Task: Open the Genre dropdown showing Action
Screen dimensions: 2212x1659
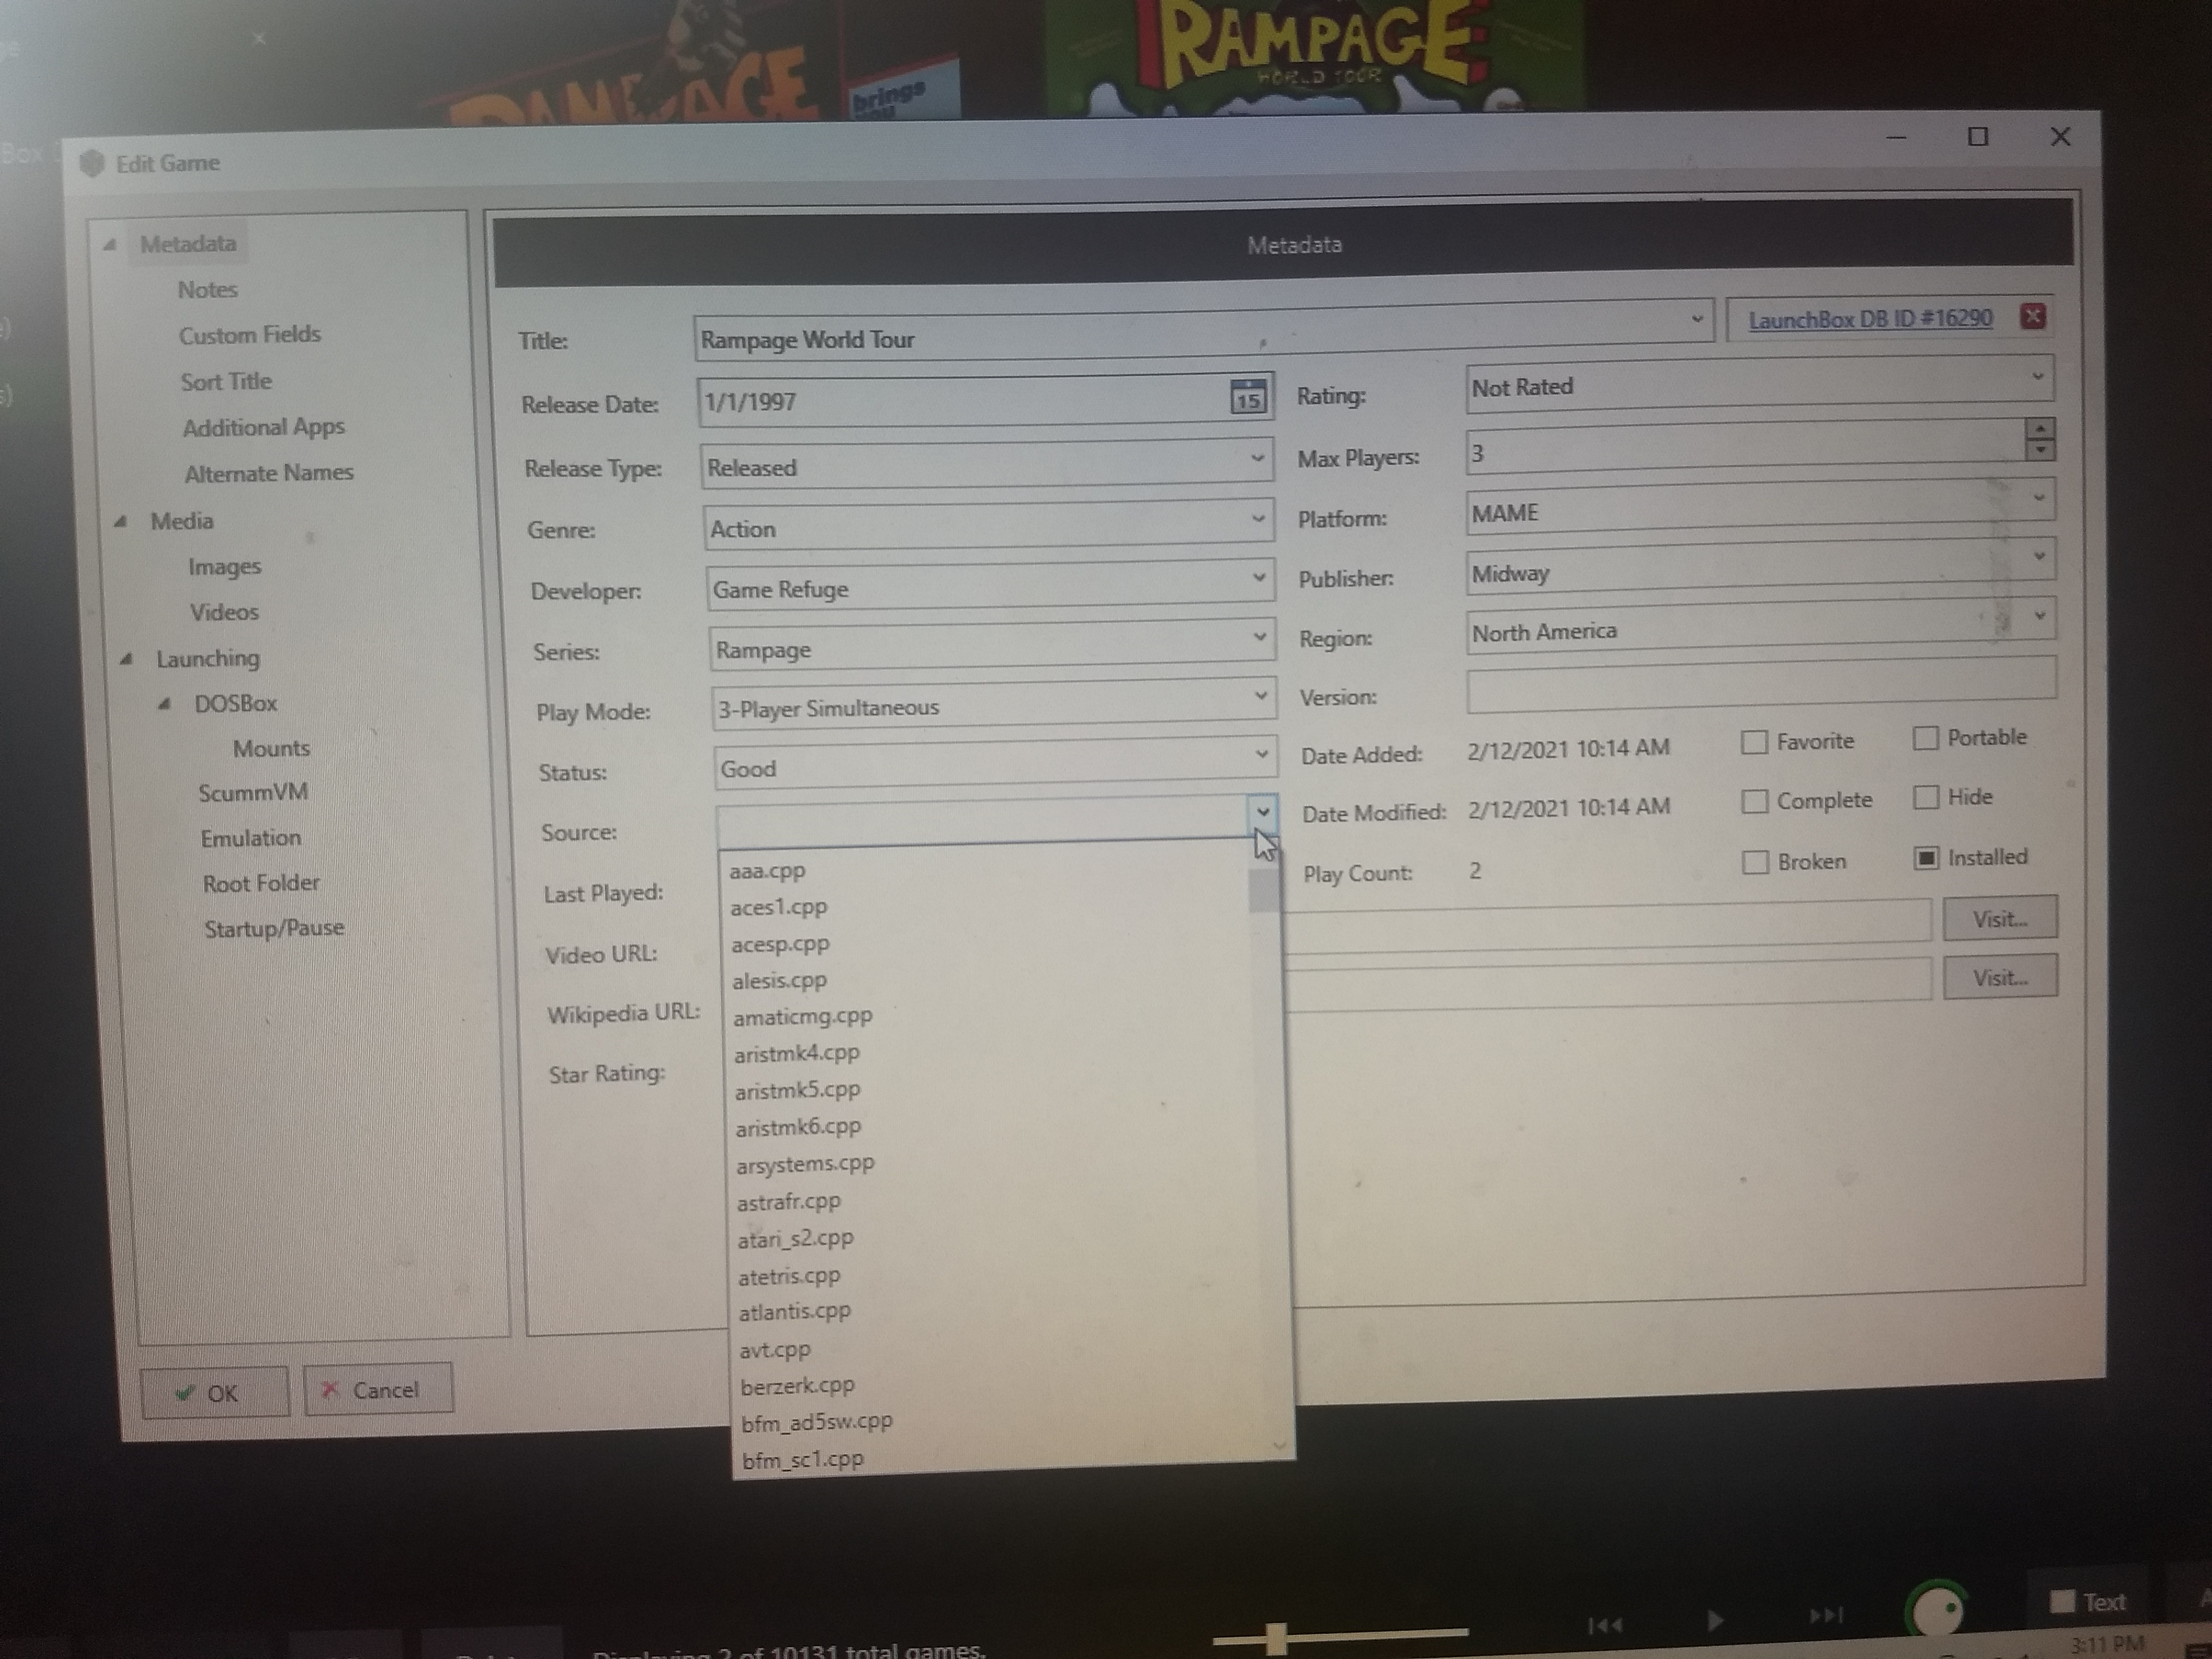Action: 1258,519
